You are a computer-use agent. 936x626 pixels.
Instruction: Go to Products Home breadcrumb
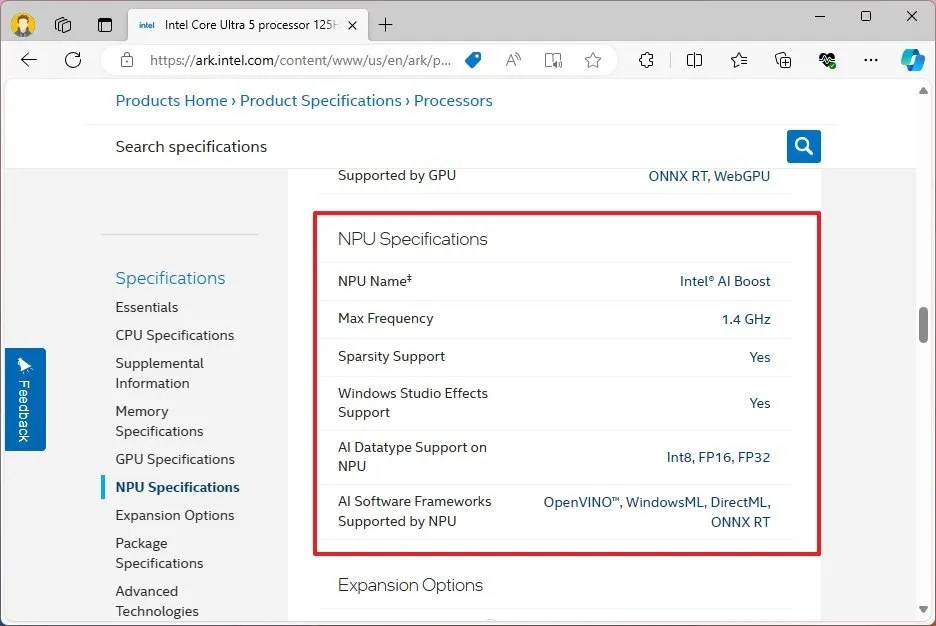171,100
